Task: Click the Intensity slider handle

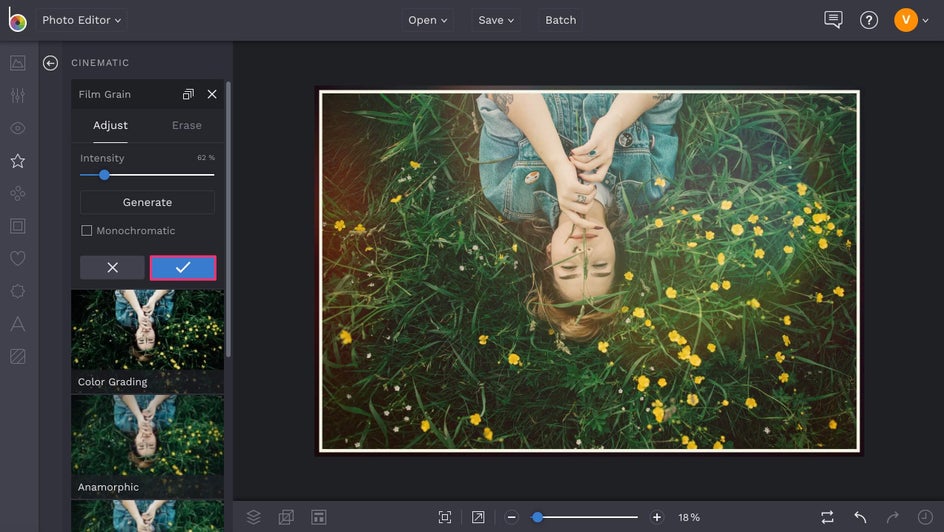Action: click(x=104, y=175)
